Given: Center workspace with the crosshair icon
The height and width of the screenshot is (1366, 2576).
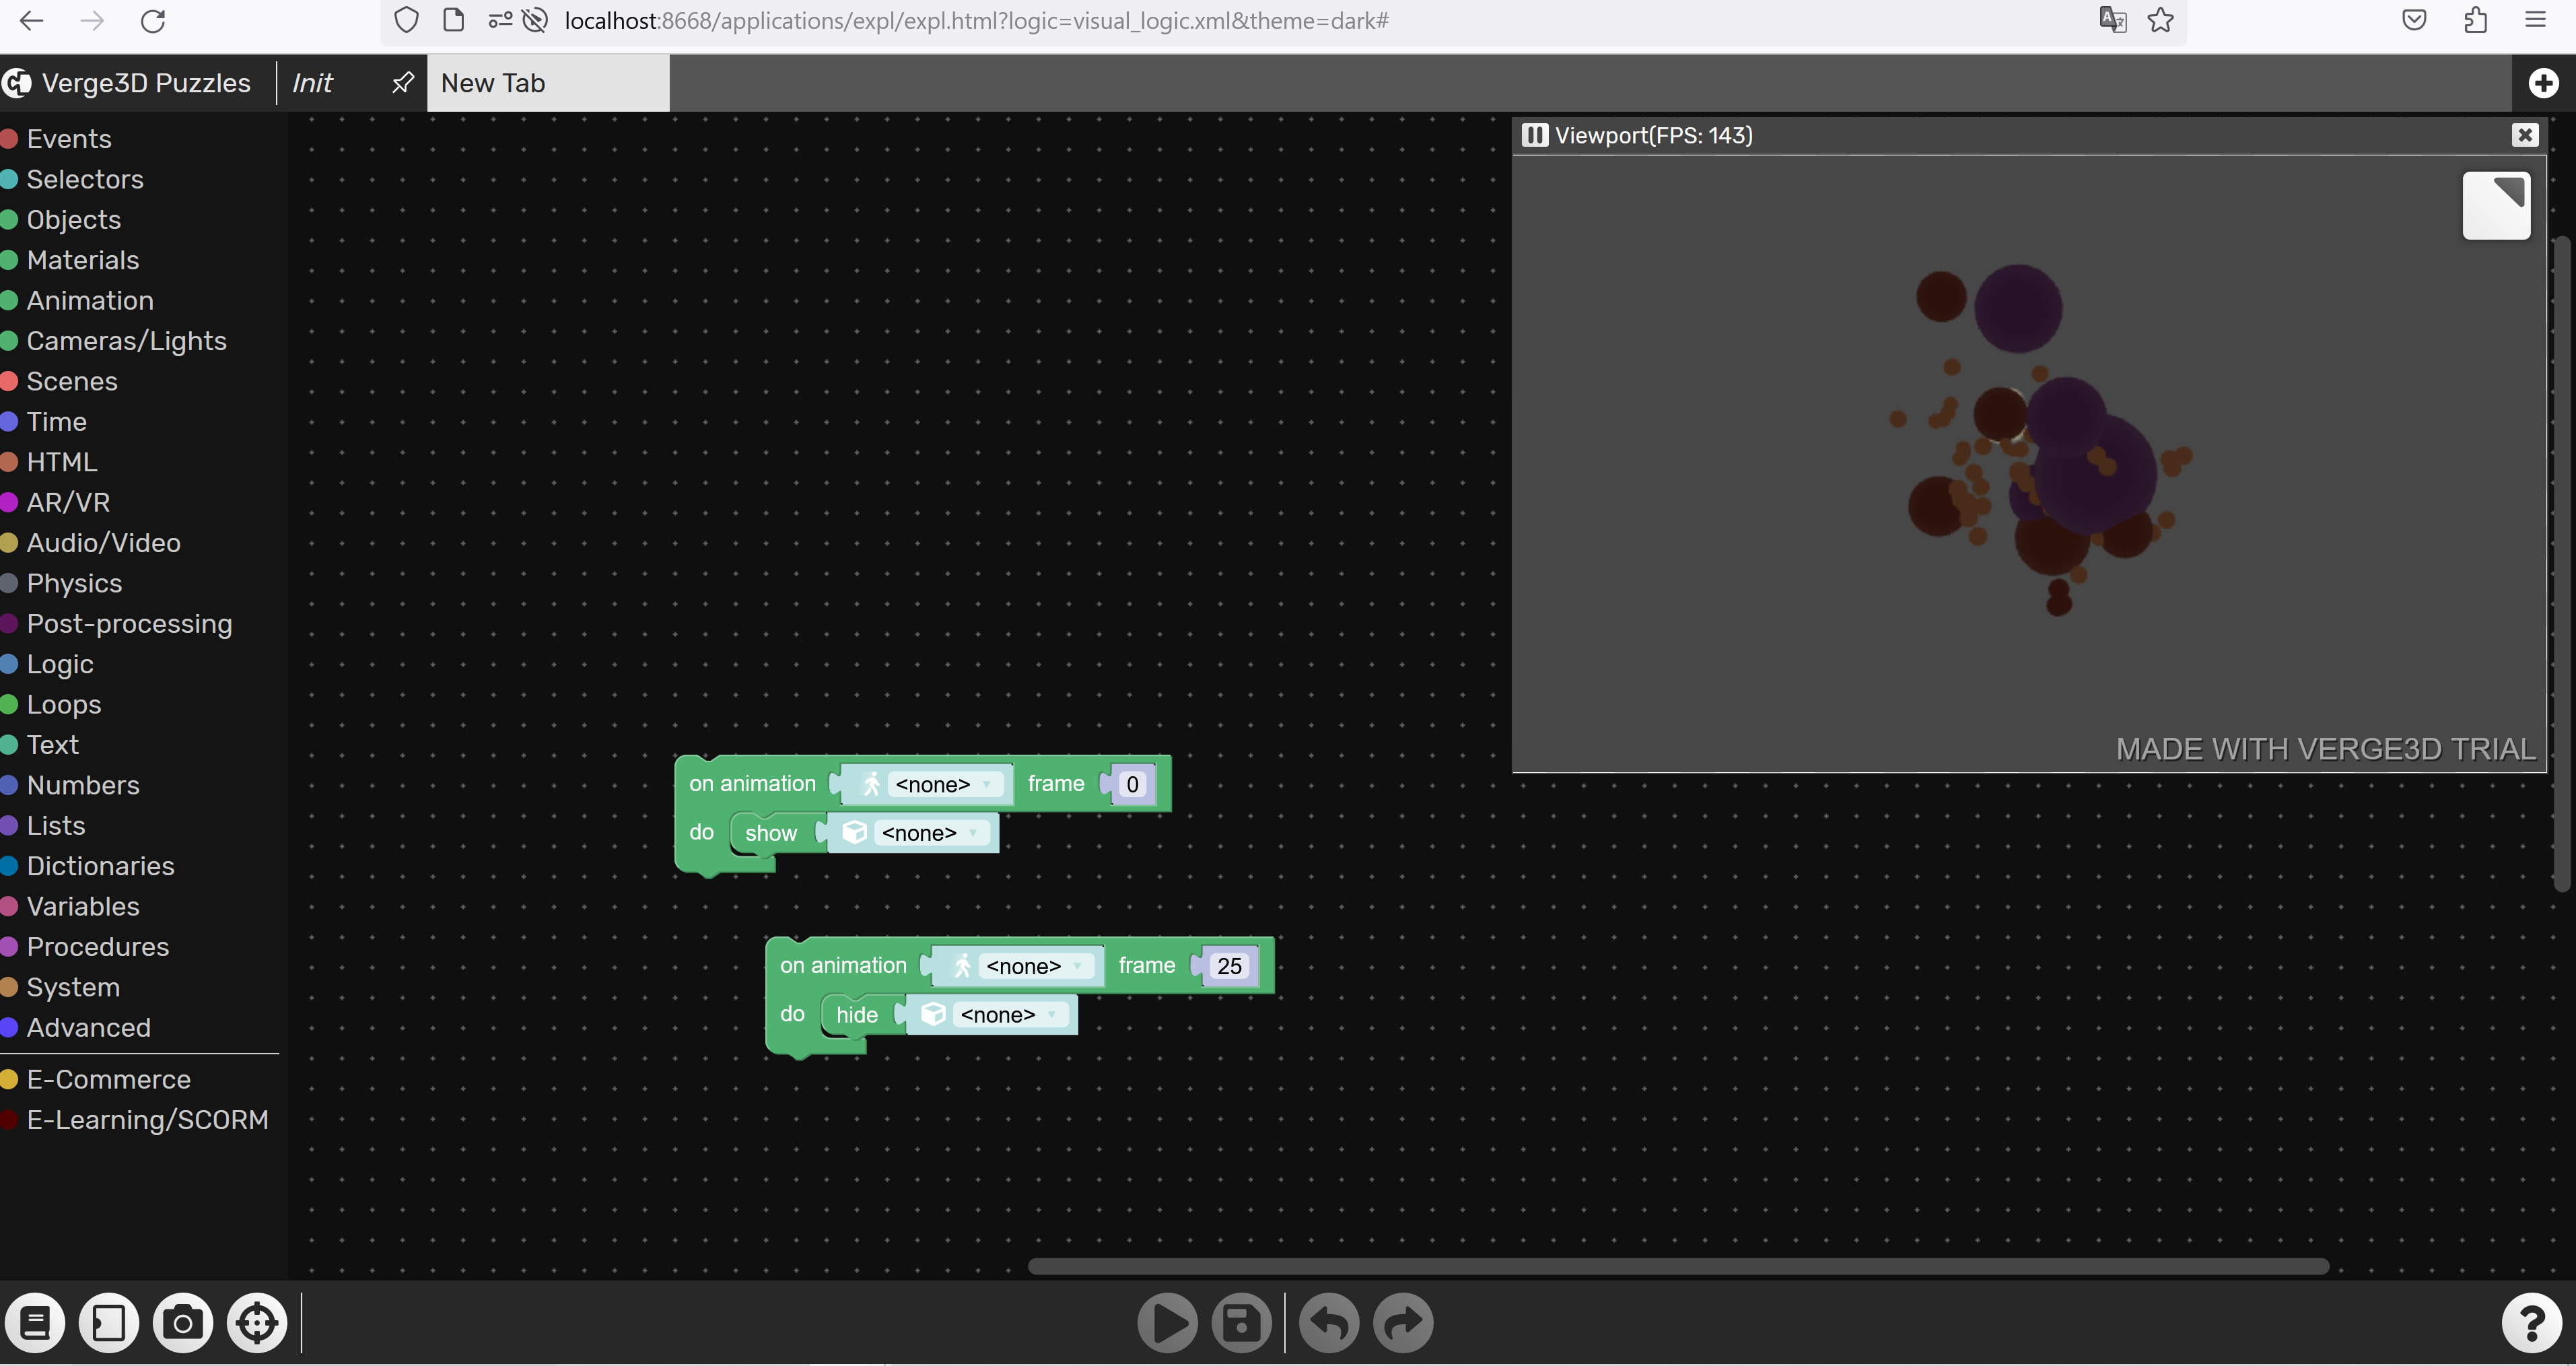Looking at the screenshot, I should coord(257,1323).
